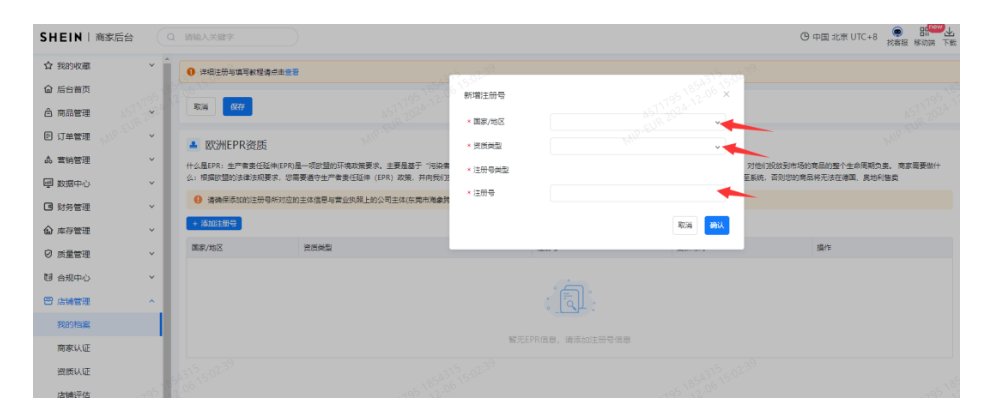Image resolution: width=981 pixels, height=413 pixels.
Task: Close the 新增注册号 dialog with X
Action: click(x=726, y=94)
